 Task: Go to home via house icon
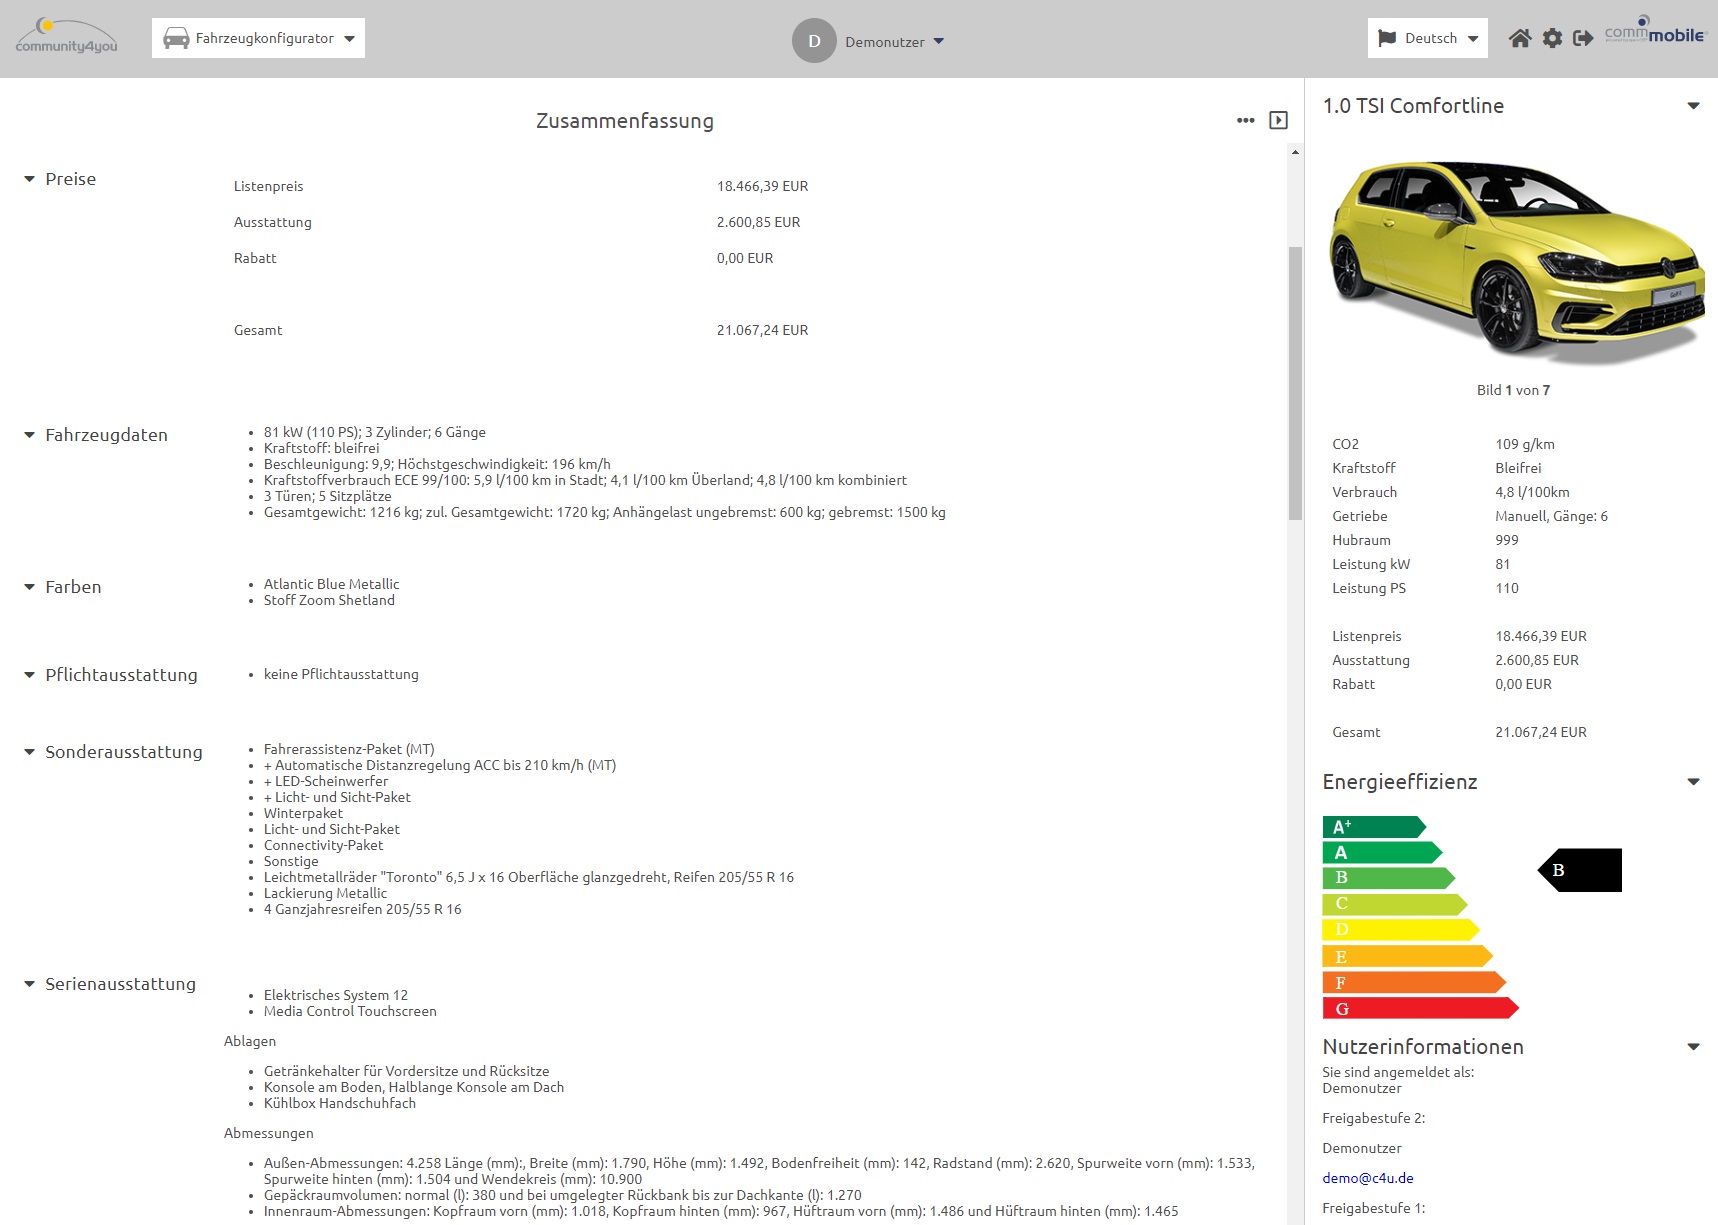(x=1520, y=38)
